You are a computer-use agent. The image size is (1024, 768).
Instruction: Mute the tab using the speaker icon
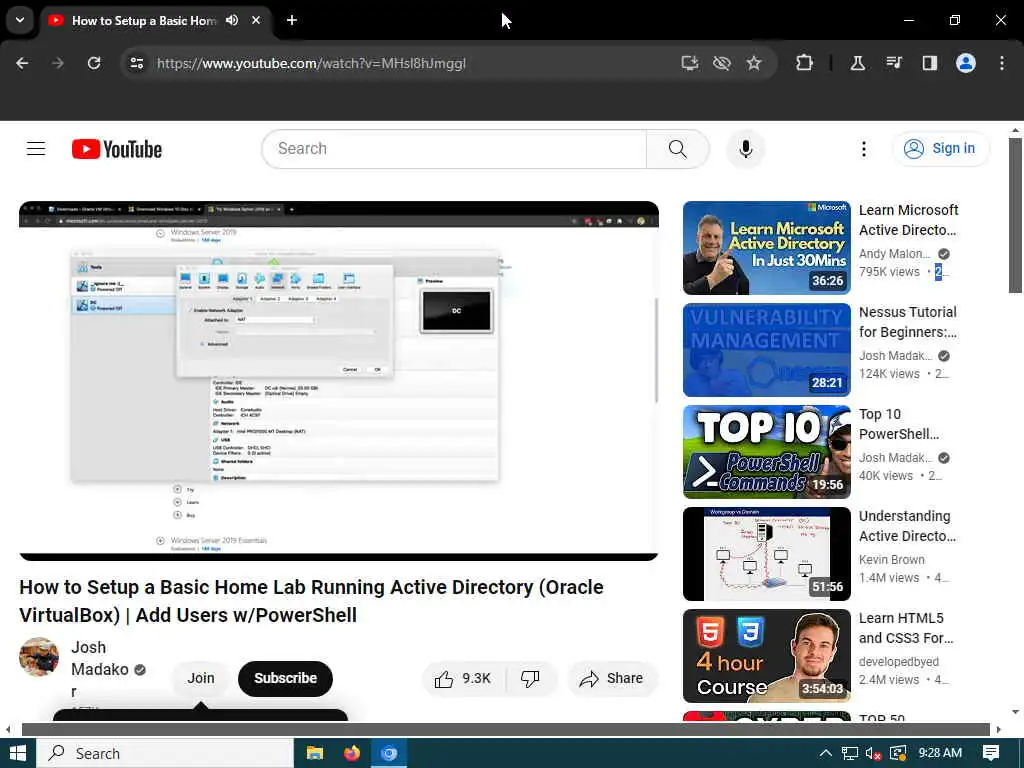click(232, 20)
